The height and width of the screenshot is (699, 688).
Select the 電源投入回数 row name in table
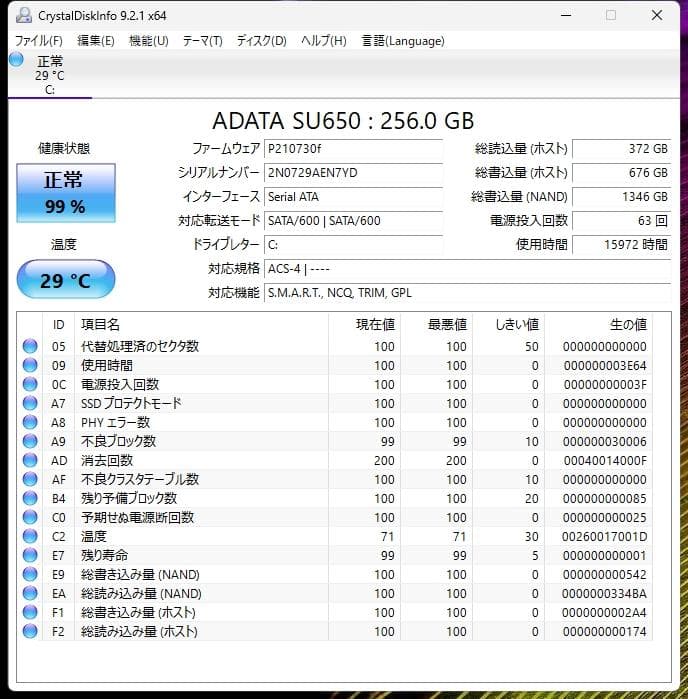click(x=120, y=384)
